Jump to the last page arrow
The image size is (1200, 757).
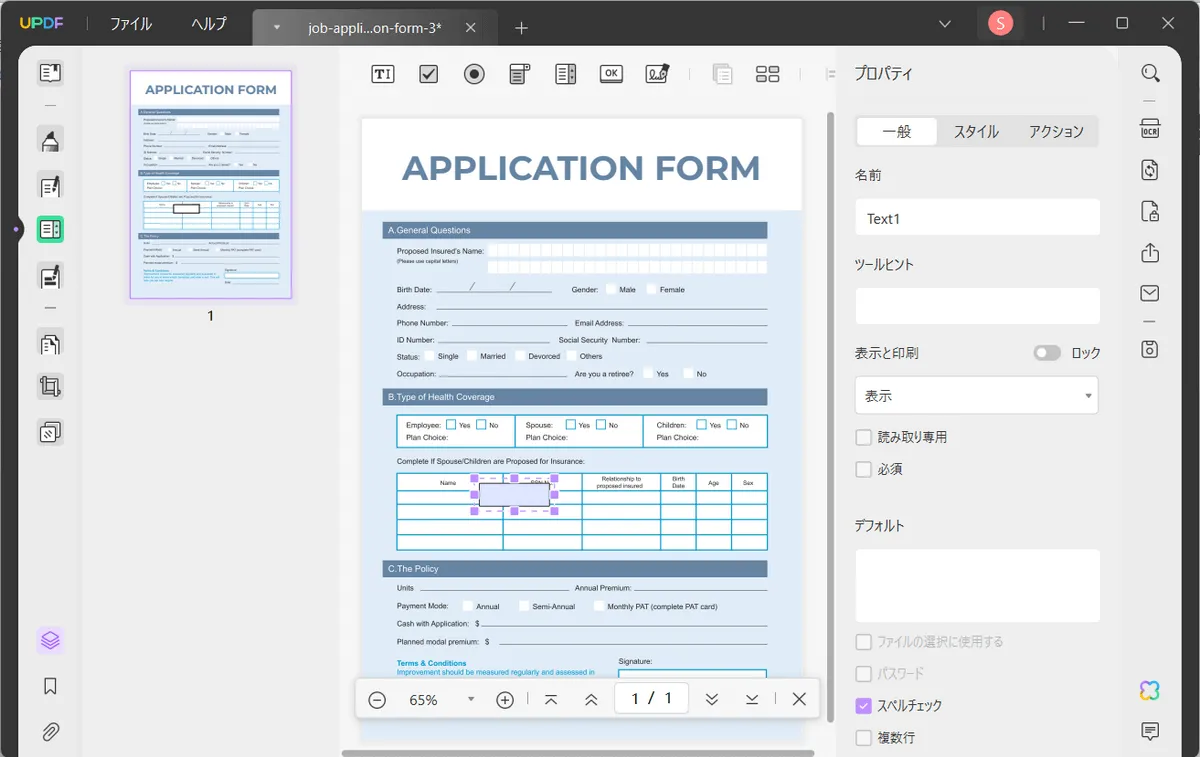pyautogui.click(x=752, y=700)
